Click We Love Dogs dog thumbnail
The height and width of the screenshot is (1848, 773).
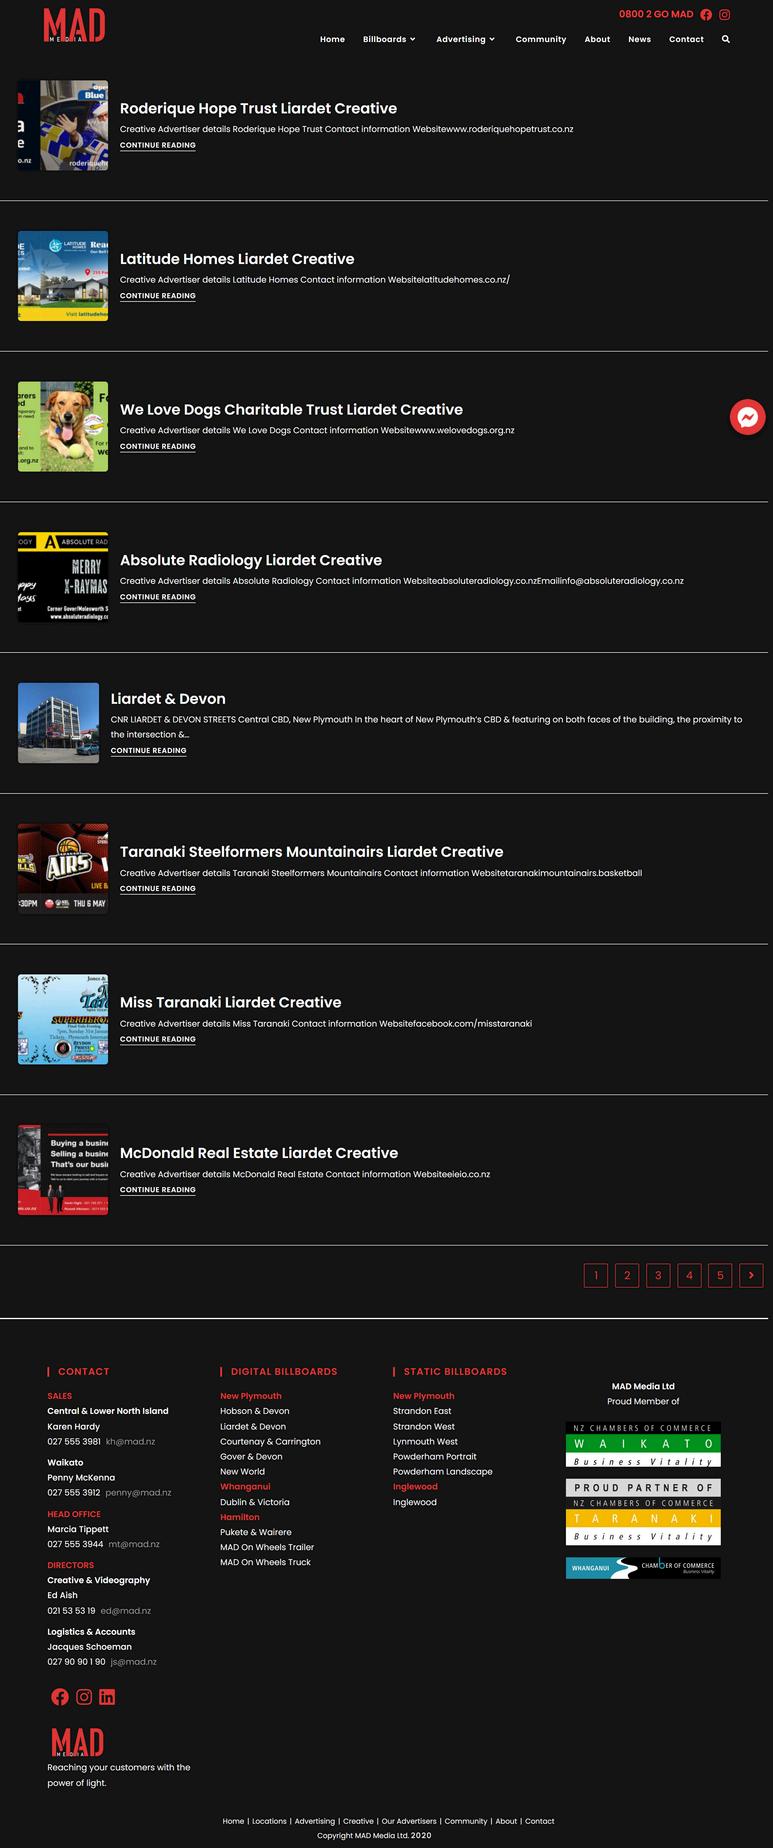63,426
